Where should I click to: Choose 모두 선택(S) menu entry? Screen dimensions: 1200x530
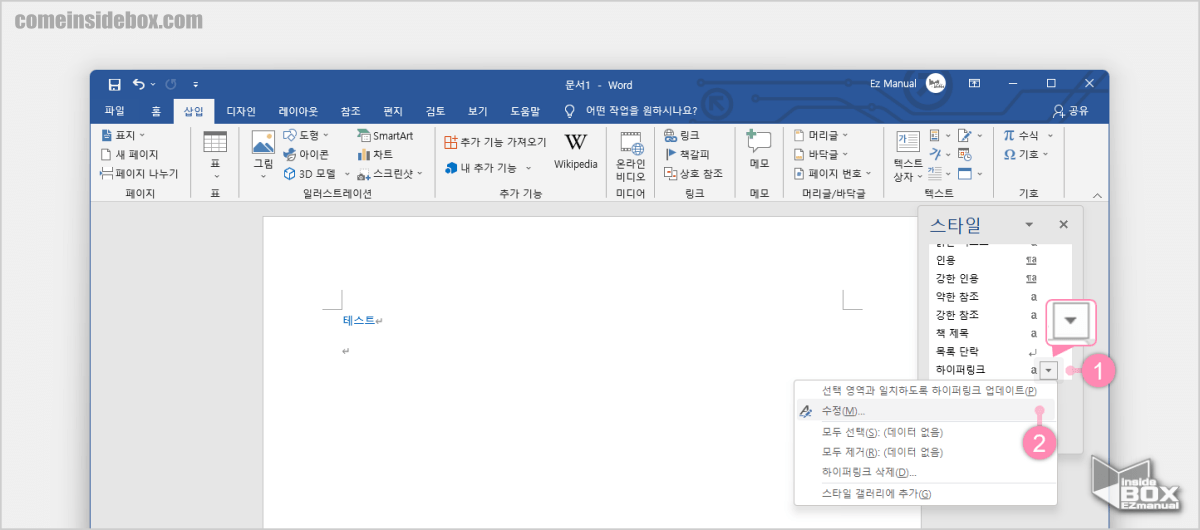click(x=925, y=432)
